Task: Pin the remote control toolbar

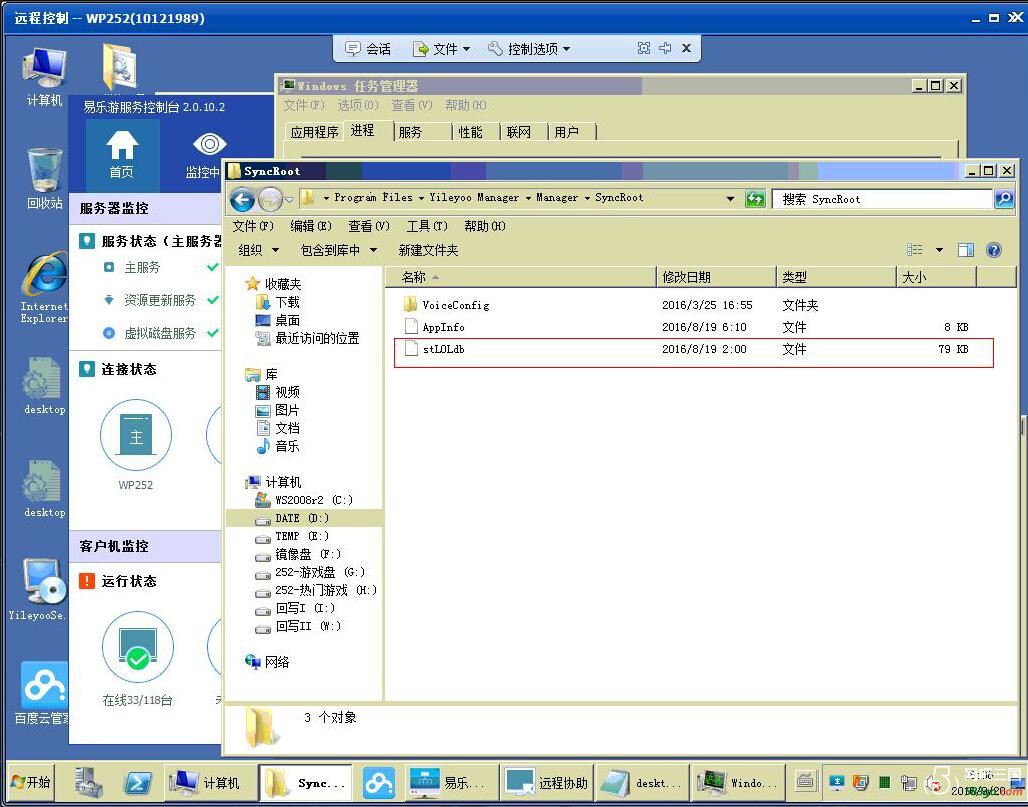Action: [665, 48]
